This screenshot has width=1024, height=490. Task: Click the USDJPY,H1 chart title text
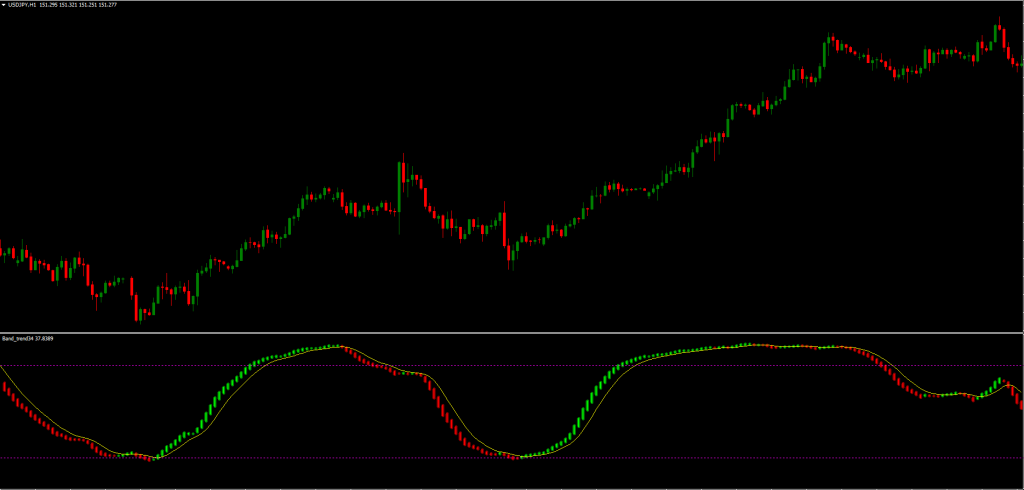coord(22,5)
